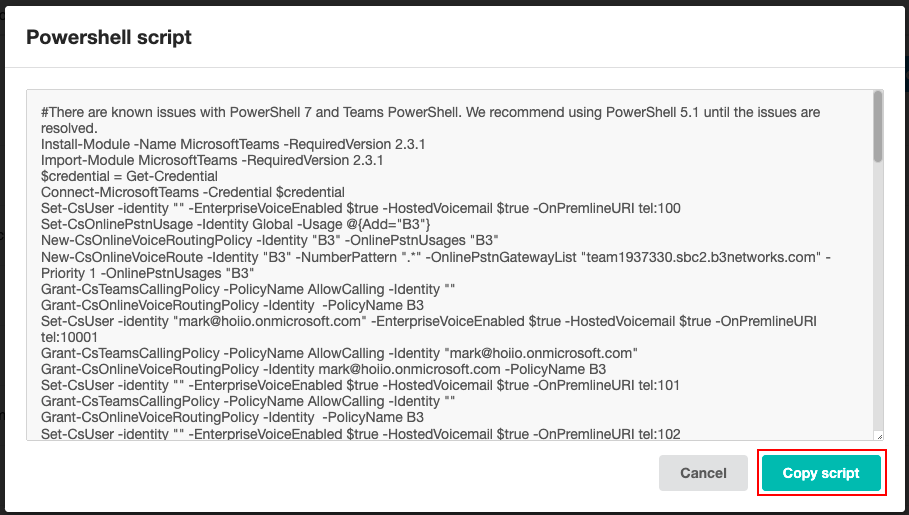This screenshot has height=515, width=909.
Task: Place cursor on the Import-Module MicrosoftTeams line
Action: click(212, 160)
